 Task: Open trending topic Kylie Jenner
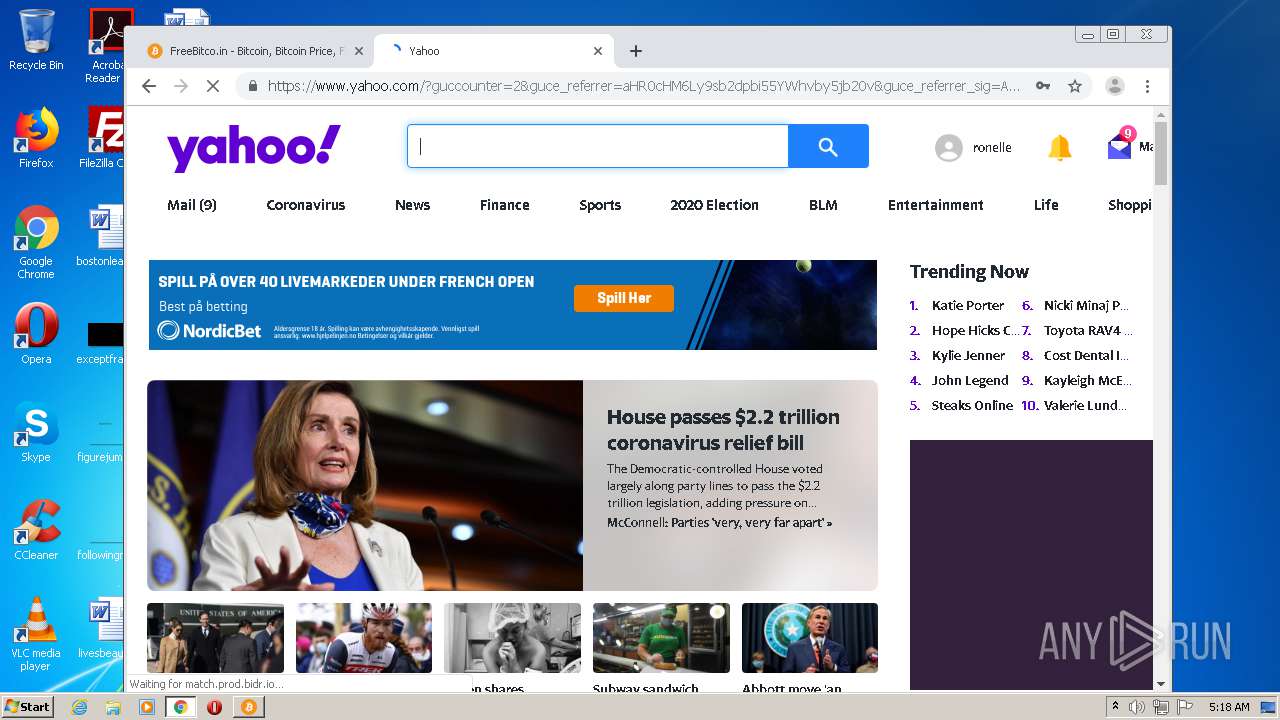(x=969, y=356)
